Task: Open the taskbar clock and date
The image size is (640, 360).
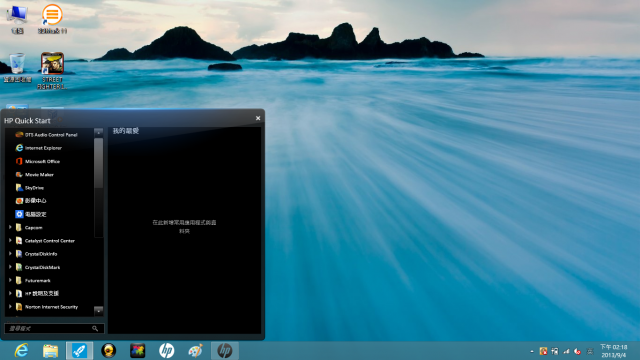Action: tap(613, 351)
